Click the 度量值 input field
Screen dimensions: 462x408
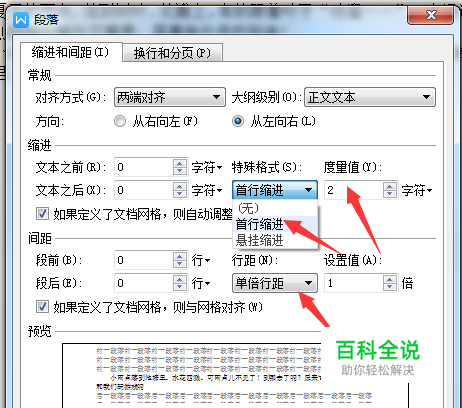tap(354, 190)
